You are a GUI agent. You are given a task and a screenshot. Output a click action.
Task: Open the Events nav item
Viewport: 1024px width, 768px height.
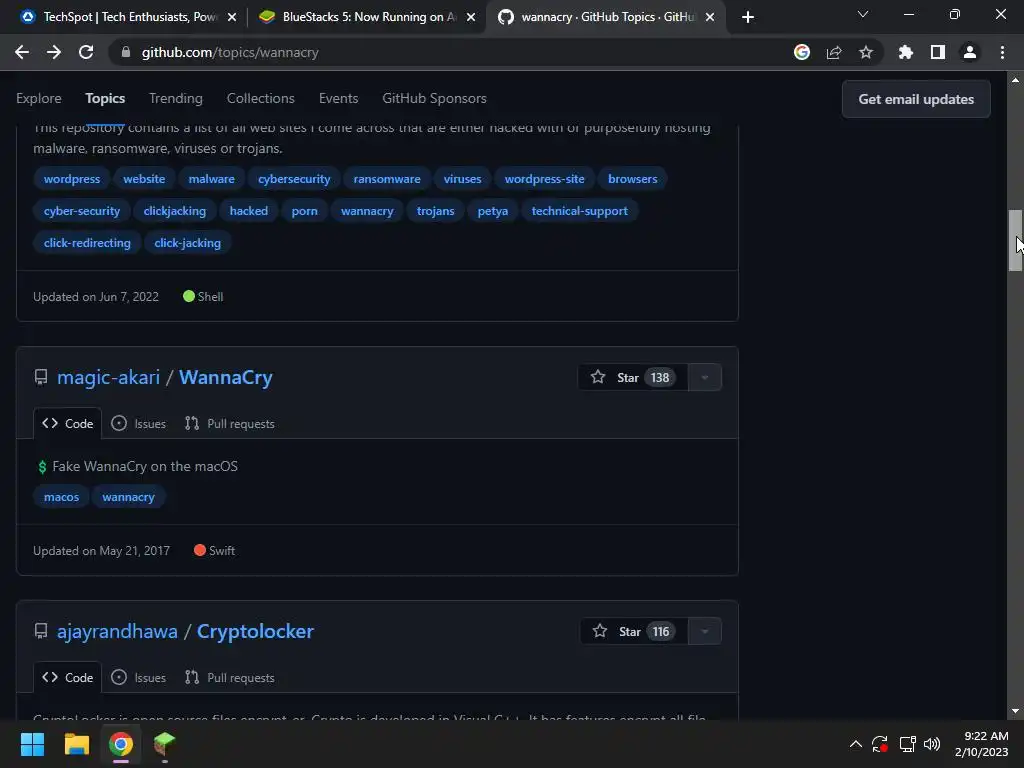tap(338, 98)
